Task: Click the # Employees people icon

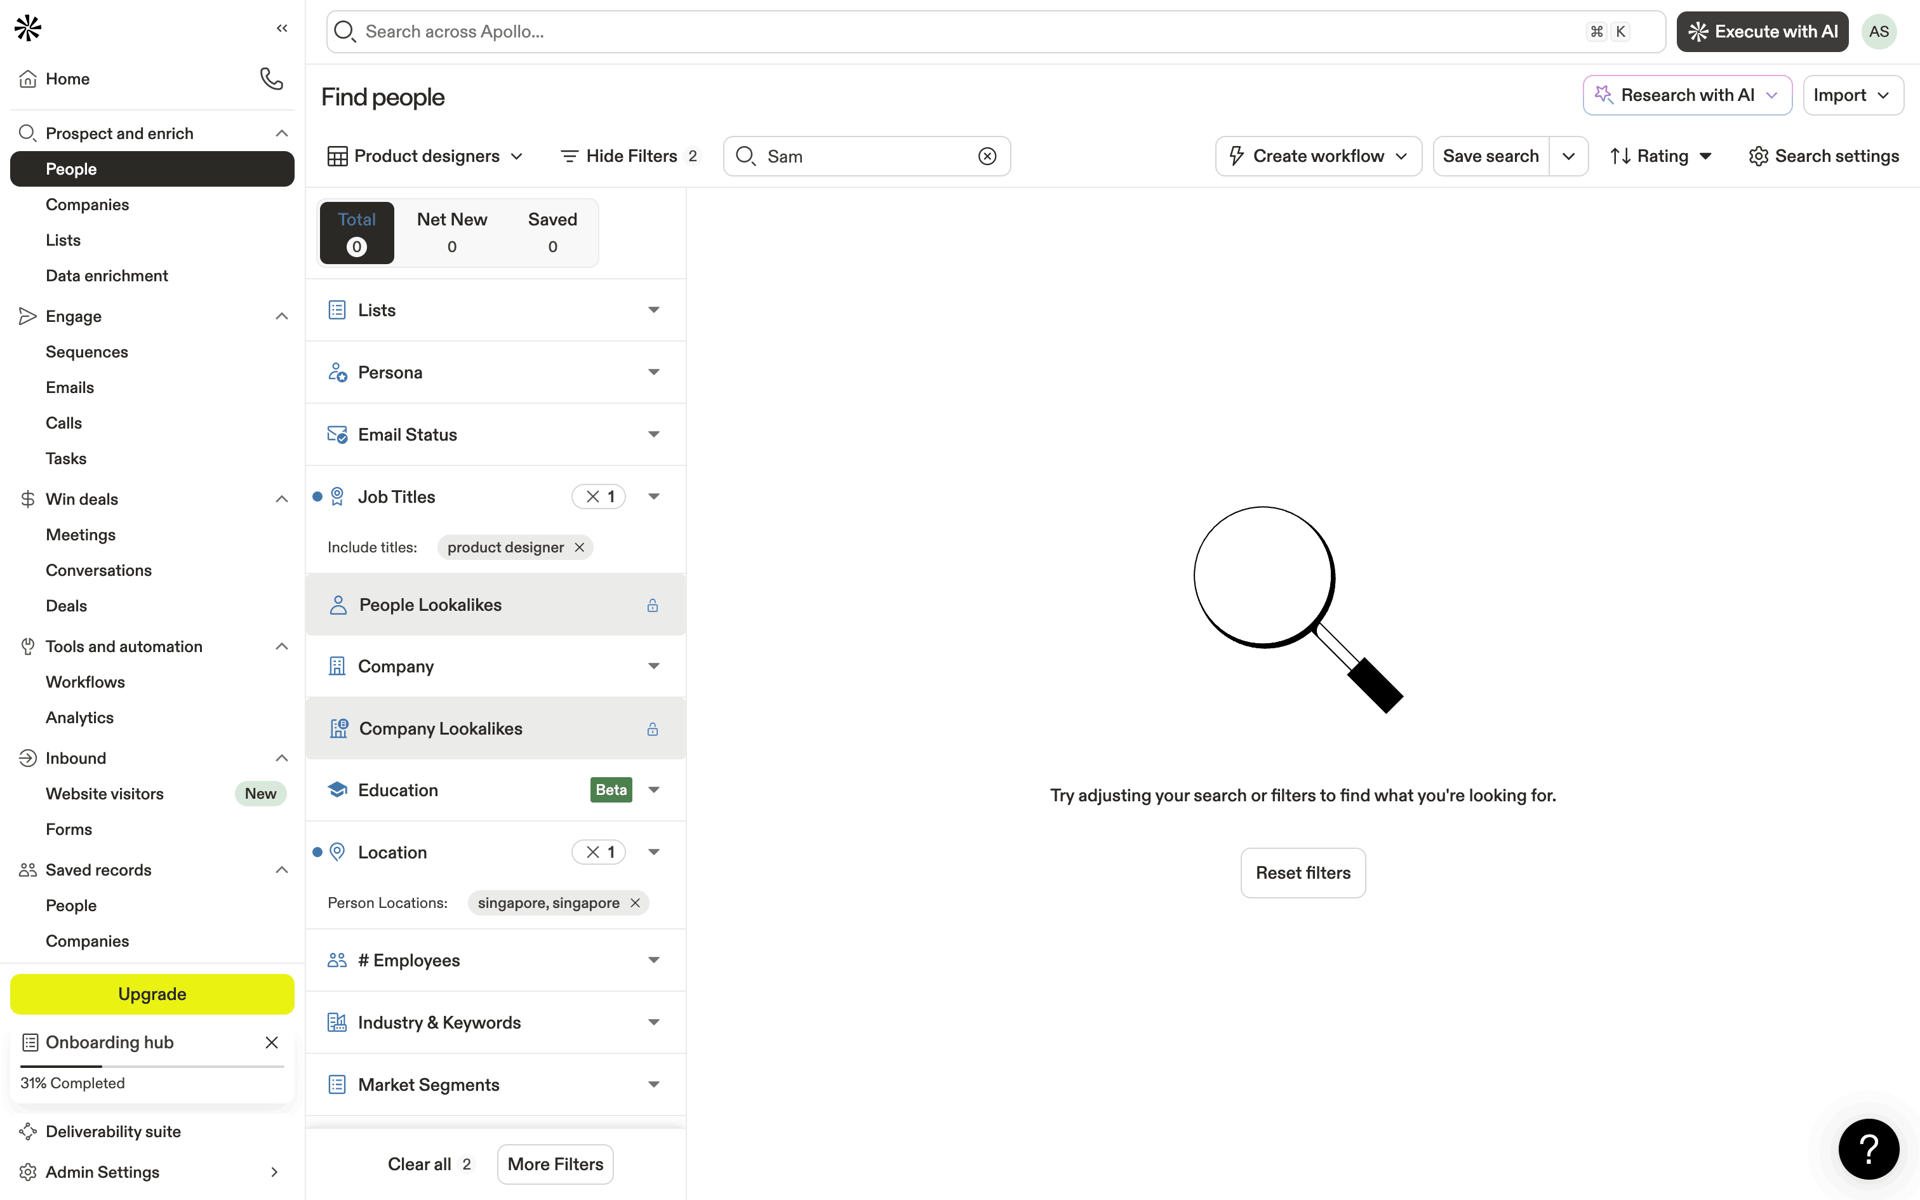Action: [x=337, y=960]
